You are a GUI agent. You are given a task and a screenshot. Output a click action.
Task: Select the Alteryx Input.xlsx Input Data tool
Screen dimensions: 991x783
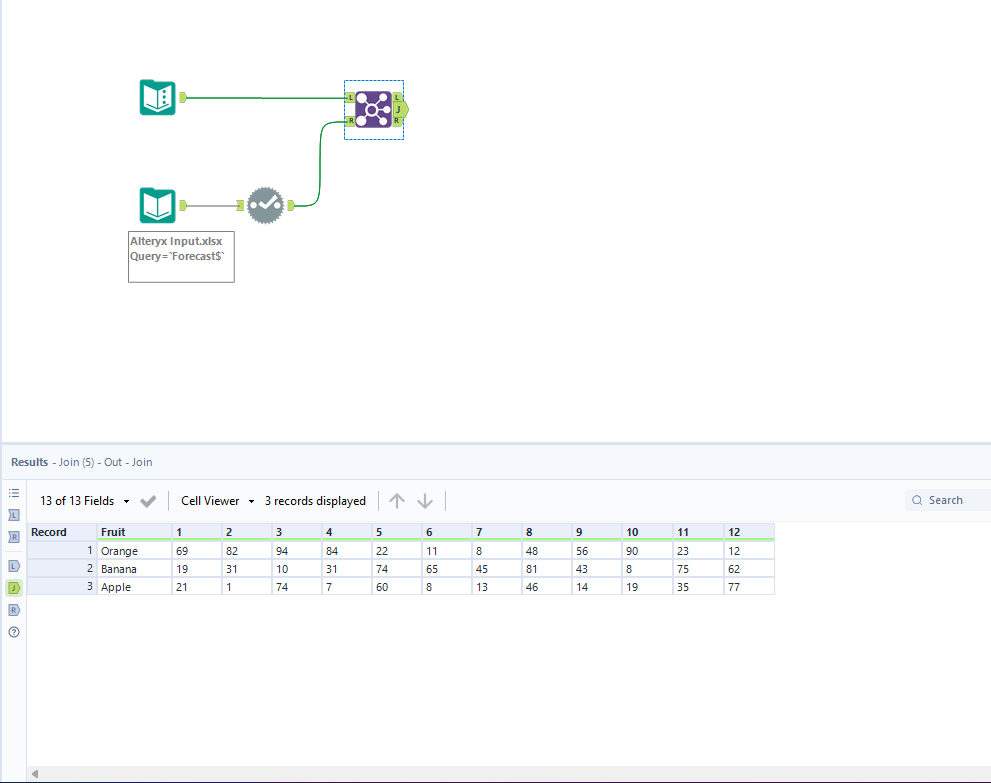(x=157, y=205)
